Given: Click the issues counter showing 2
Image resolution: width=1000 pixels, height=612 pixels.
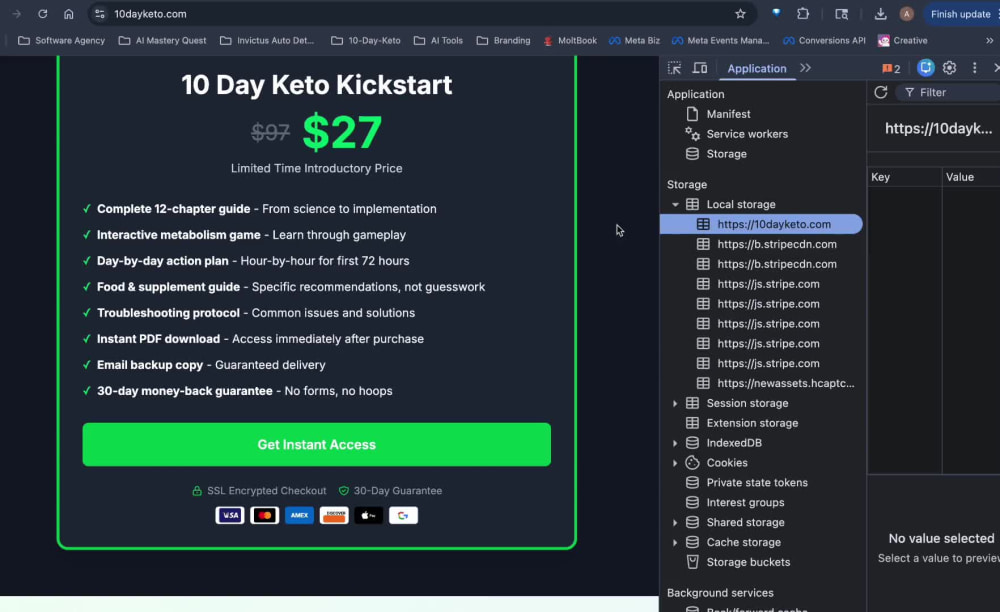Looking at the screenshot, I should 891,68.
